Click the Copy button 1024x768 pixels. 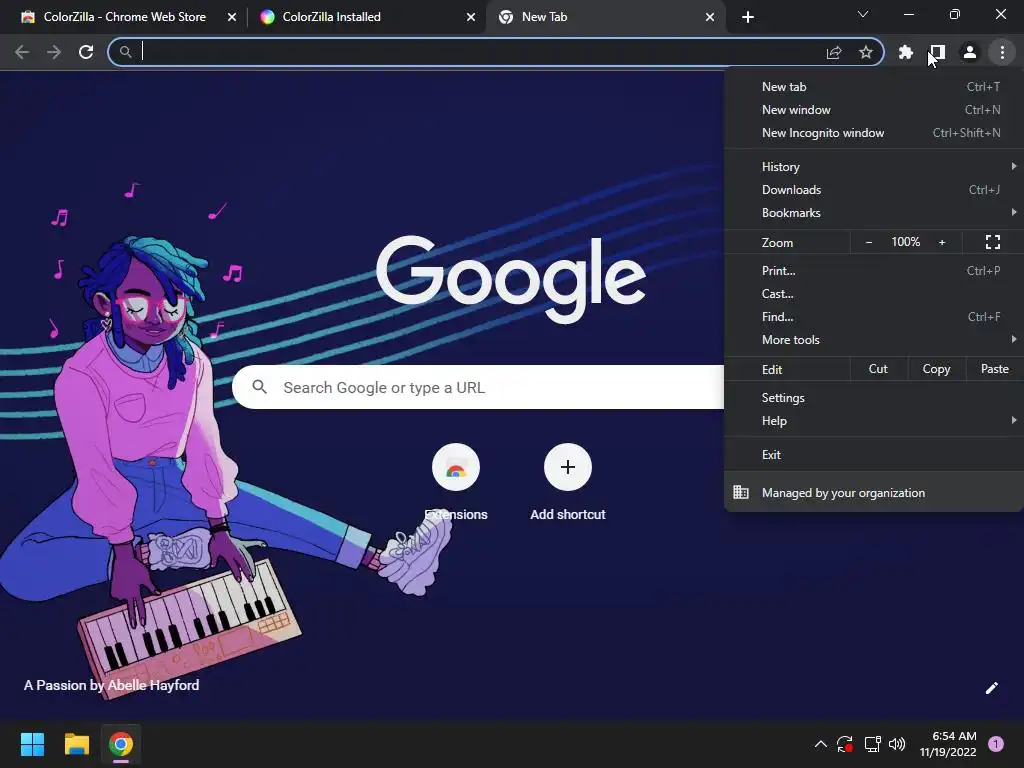point(936,369)
